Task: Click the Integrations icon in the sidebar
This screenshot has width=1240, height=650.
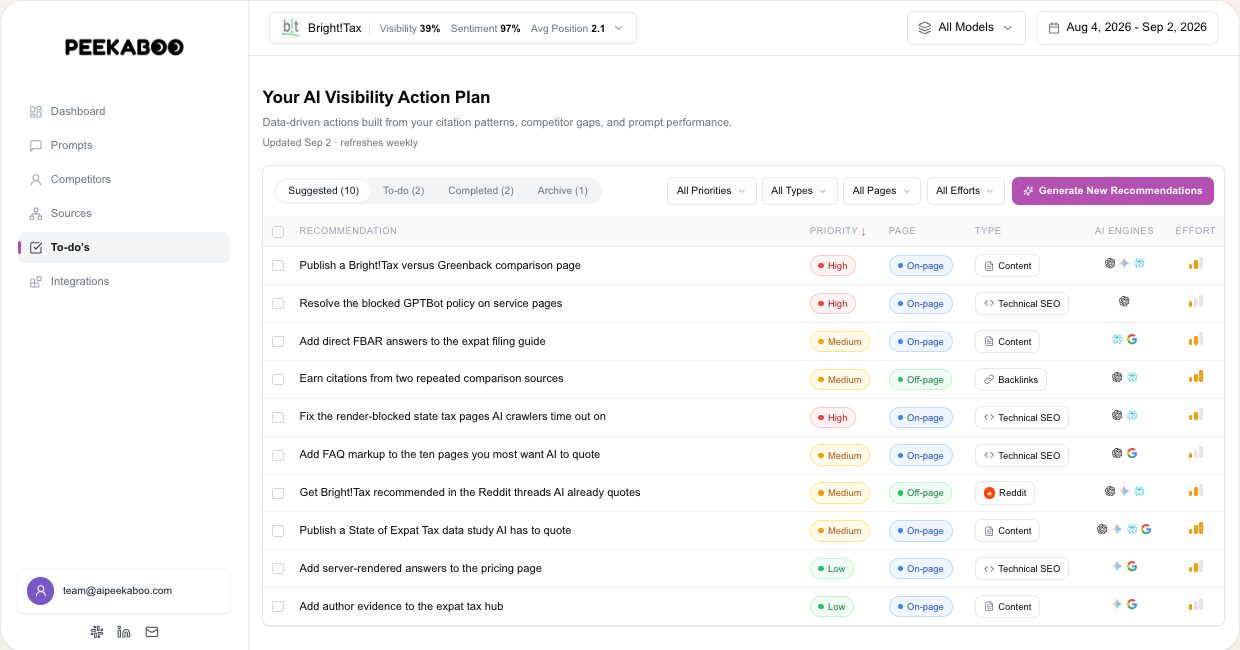Action: [36, 281]
